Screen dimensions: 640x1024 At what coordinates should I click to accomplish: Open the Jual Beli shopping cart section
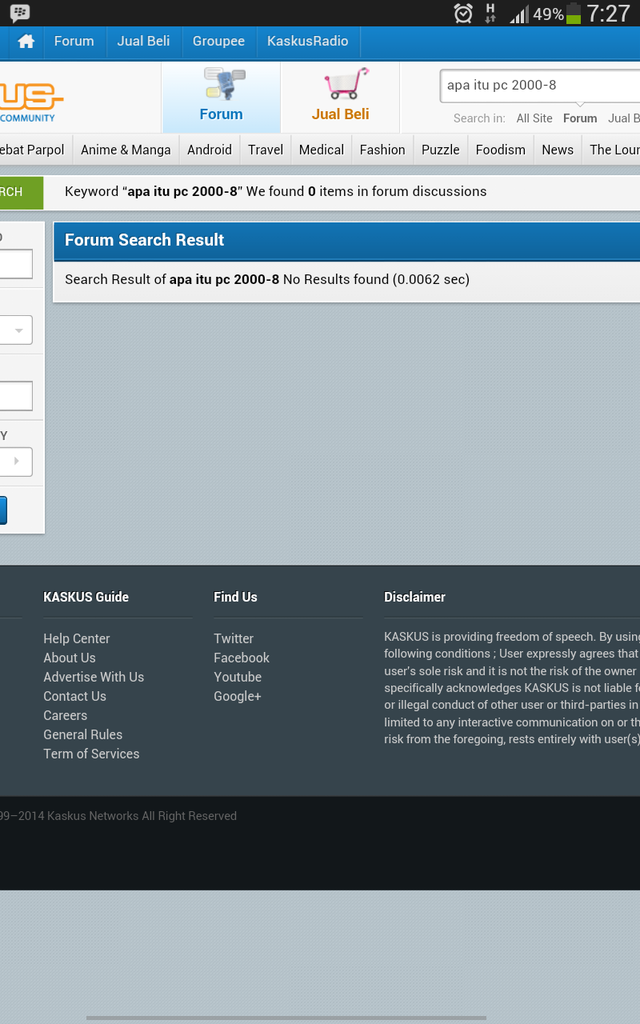[x=340, y=96]
